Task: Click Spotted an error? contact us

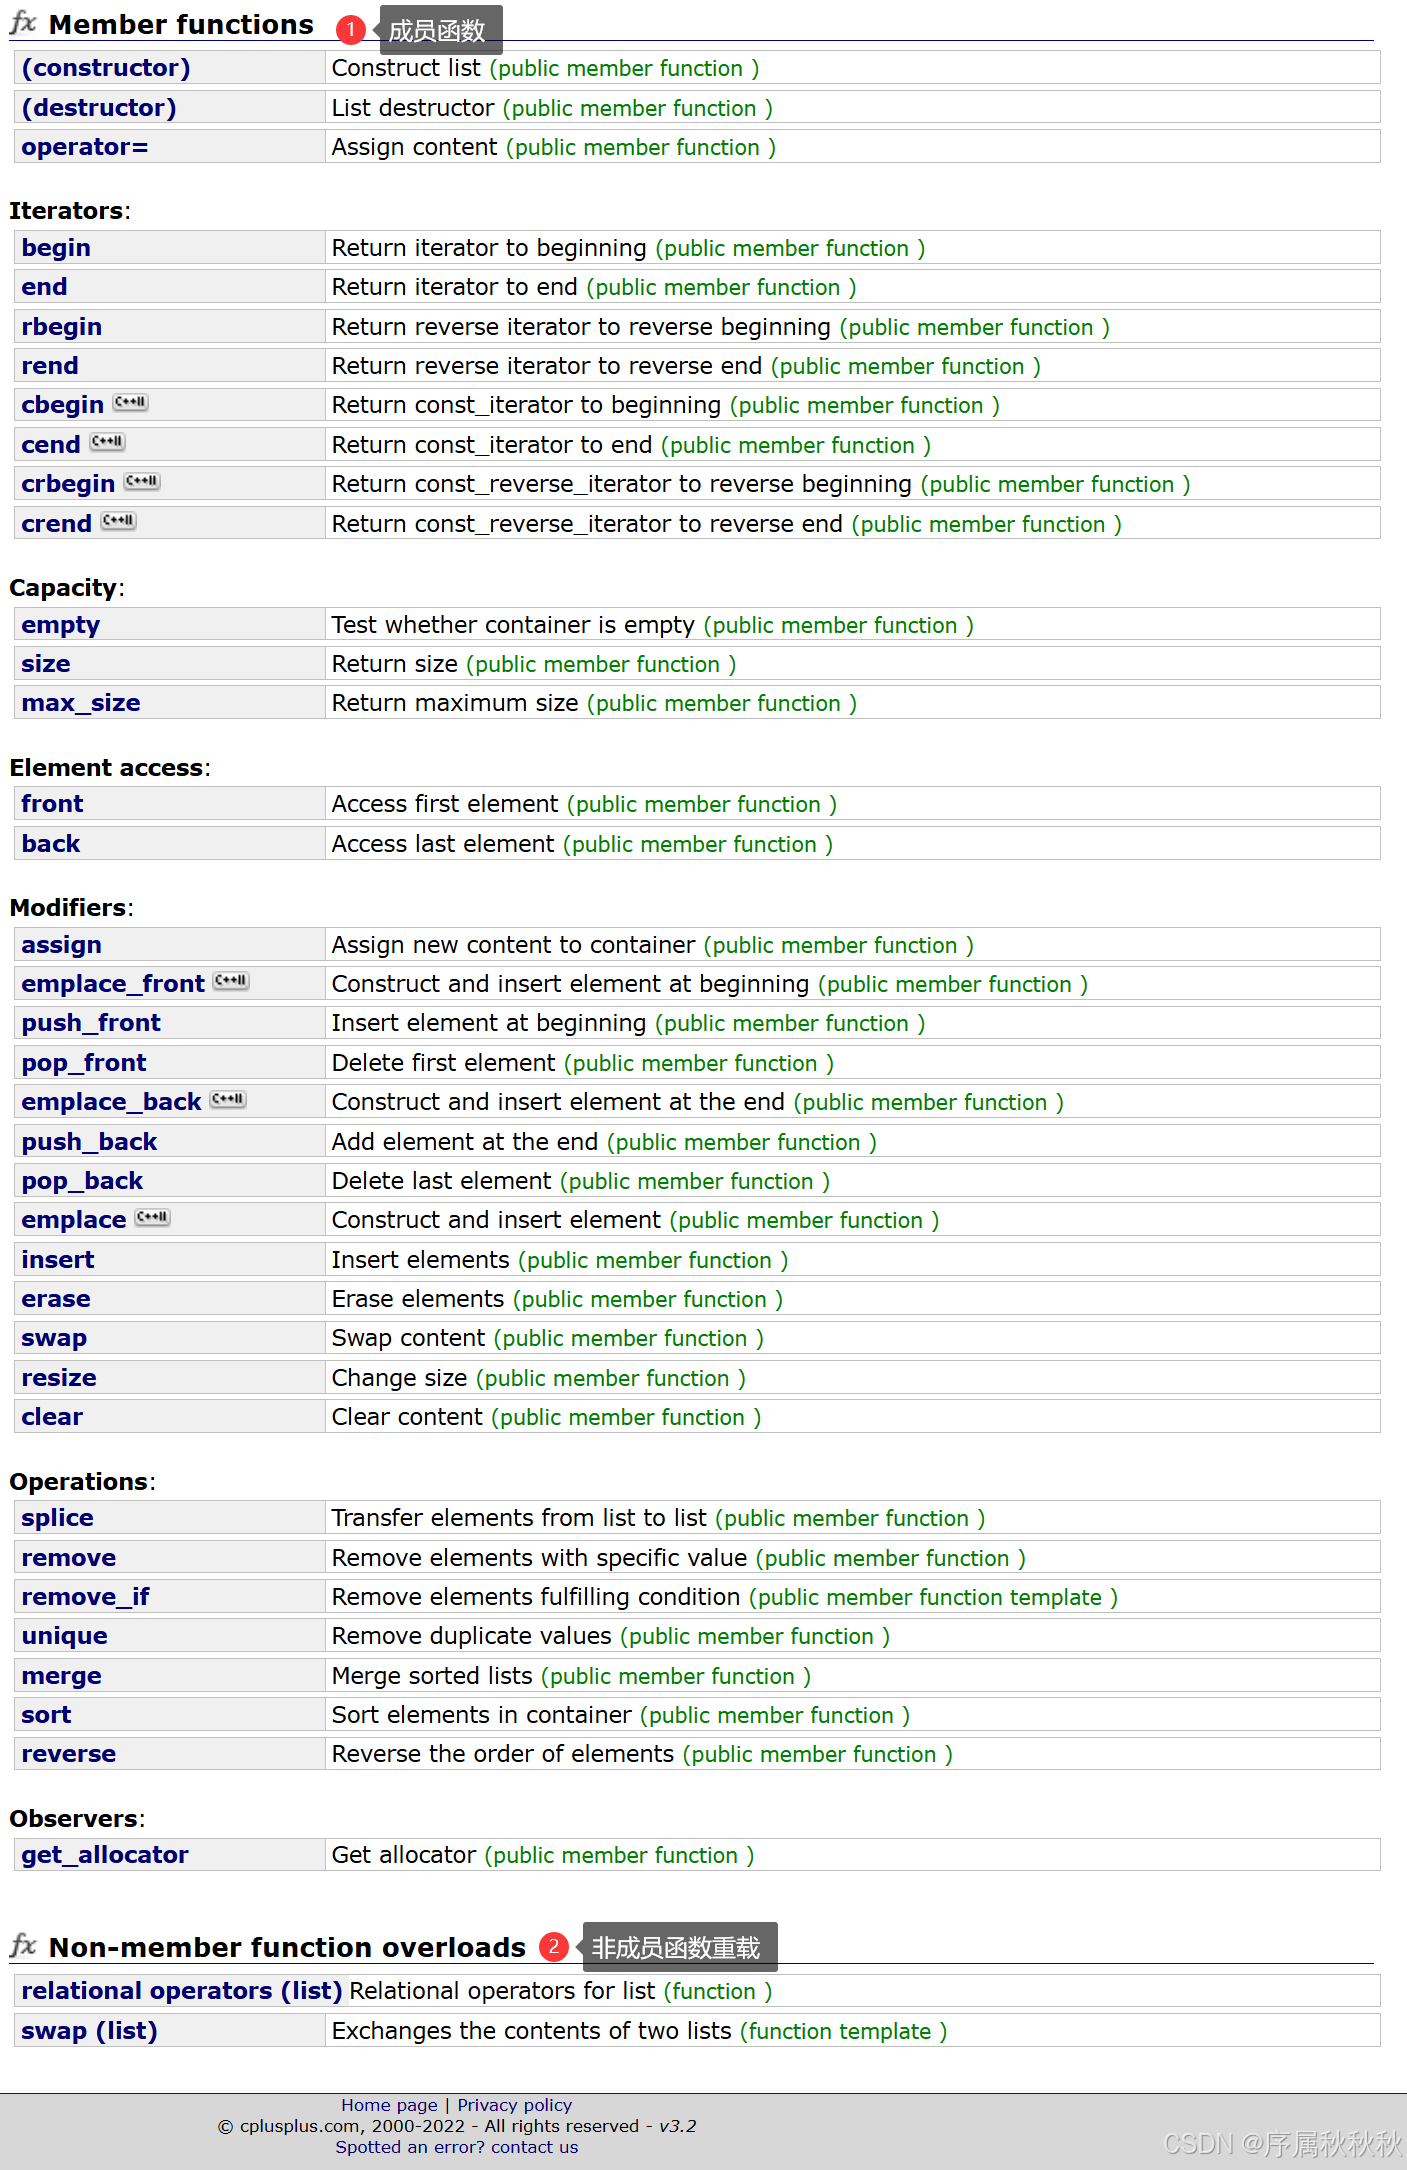Action: click(456, 2147)
